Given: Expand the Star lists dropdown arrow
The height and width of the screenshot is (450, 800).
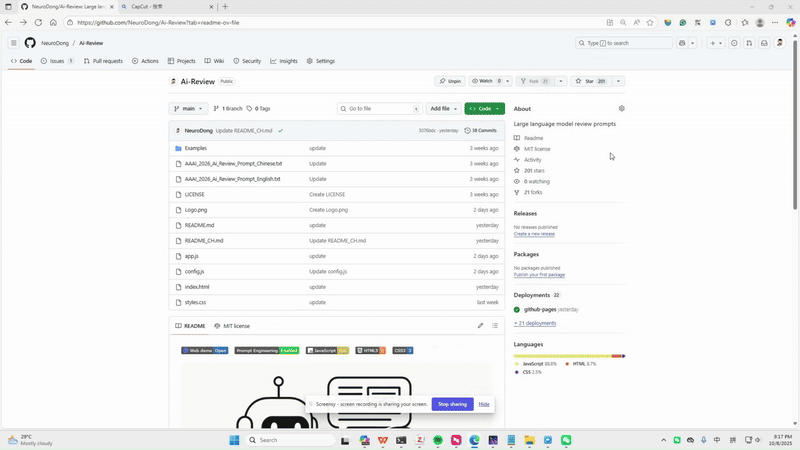Looking at the screenshot, I should click(618, 81).
